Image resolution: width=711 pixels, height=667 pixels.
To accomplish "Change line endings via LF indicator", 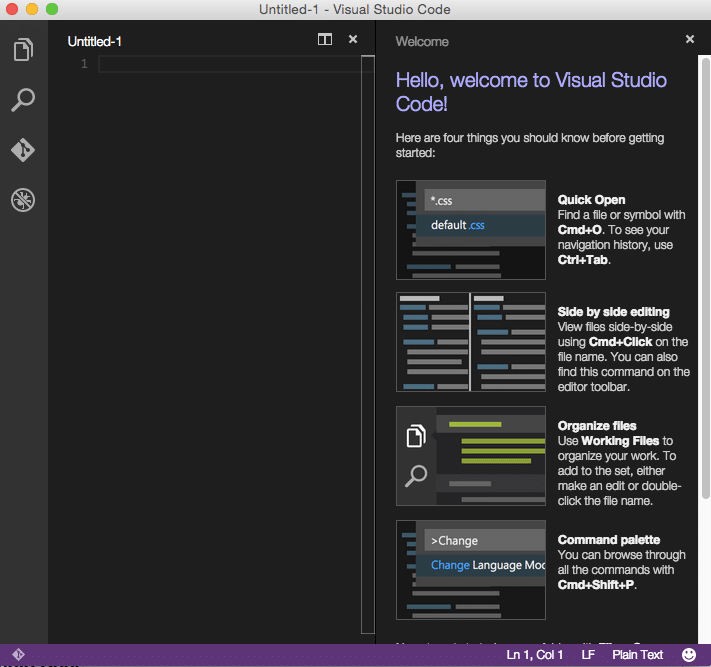I will click(588, 654).
